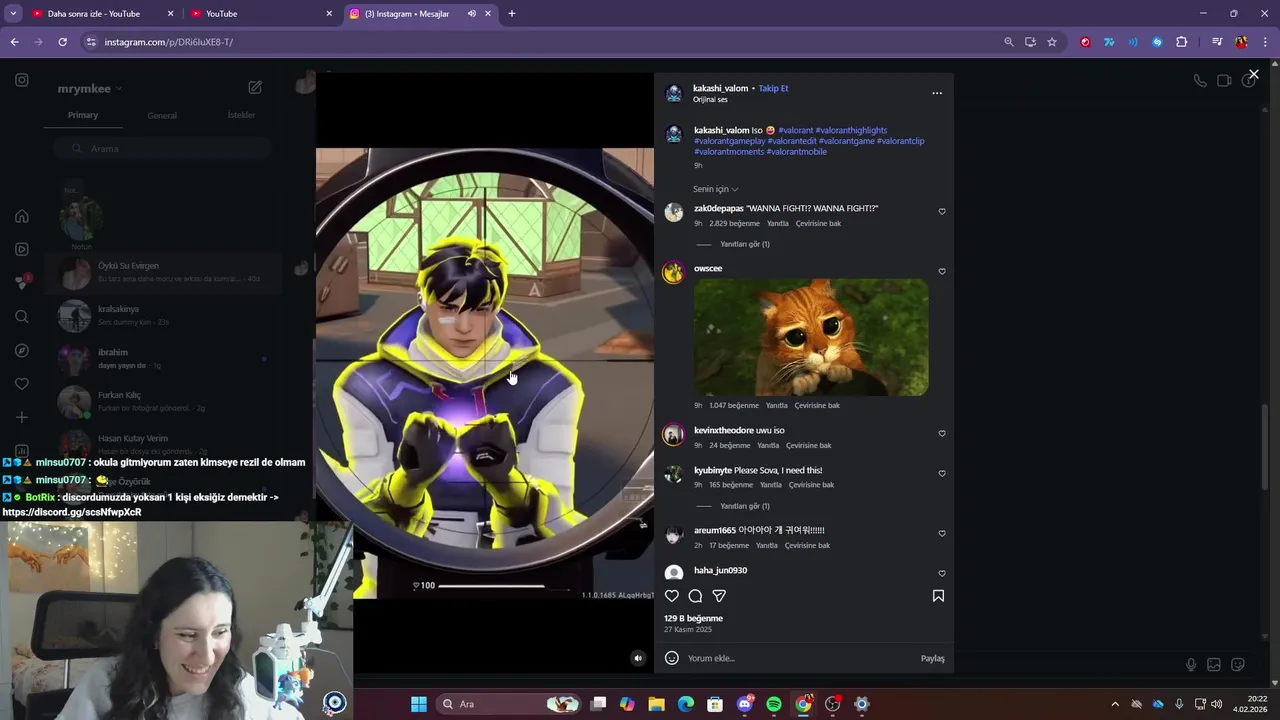
Task: Open the Notifications heart sidebar icon
Action: tap(22, 384)
